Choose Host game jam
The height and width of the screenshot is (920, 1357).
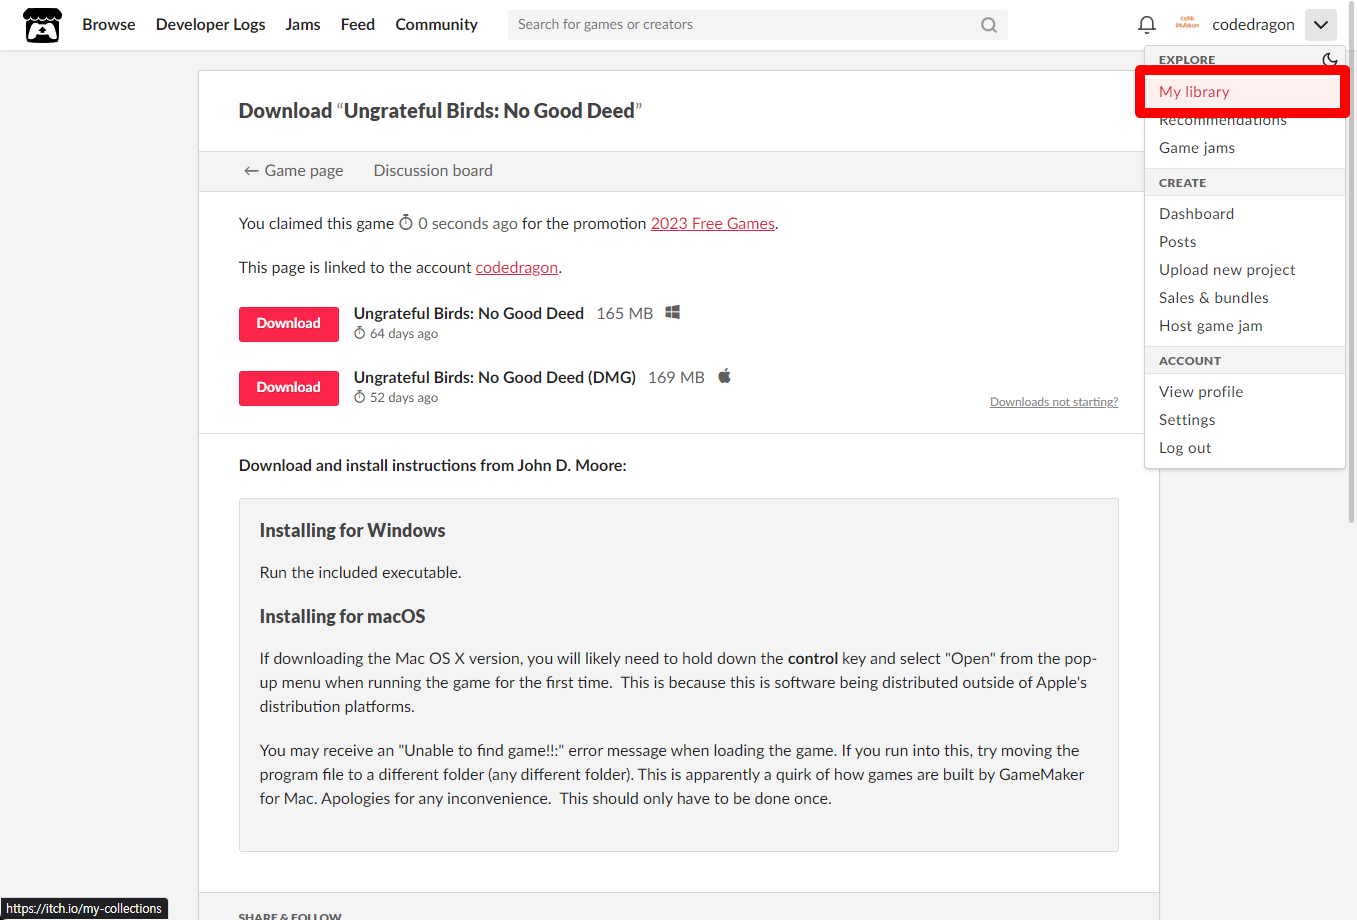point(1210,326)
